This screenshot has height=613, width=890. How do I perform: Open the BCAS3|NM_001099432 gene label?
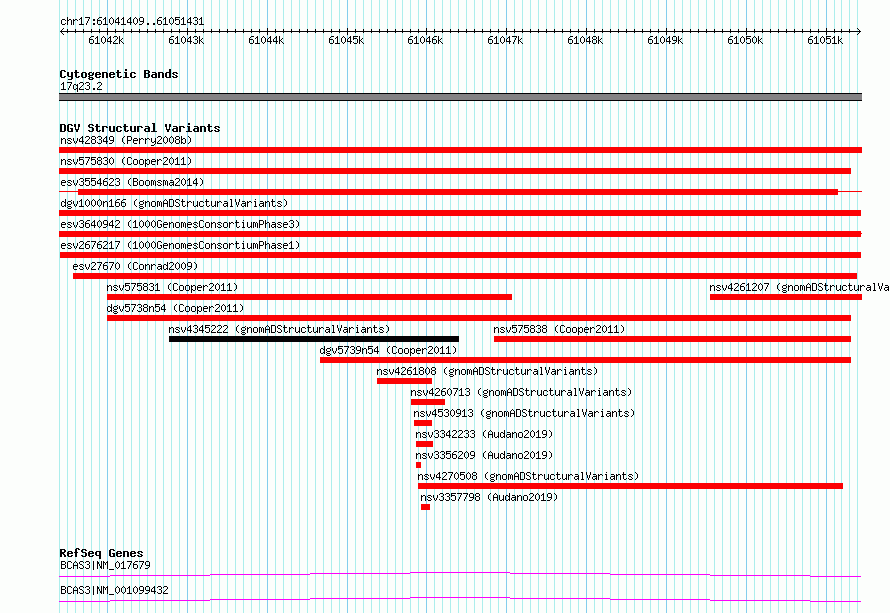[114, 590]
